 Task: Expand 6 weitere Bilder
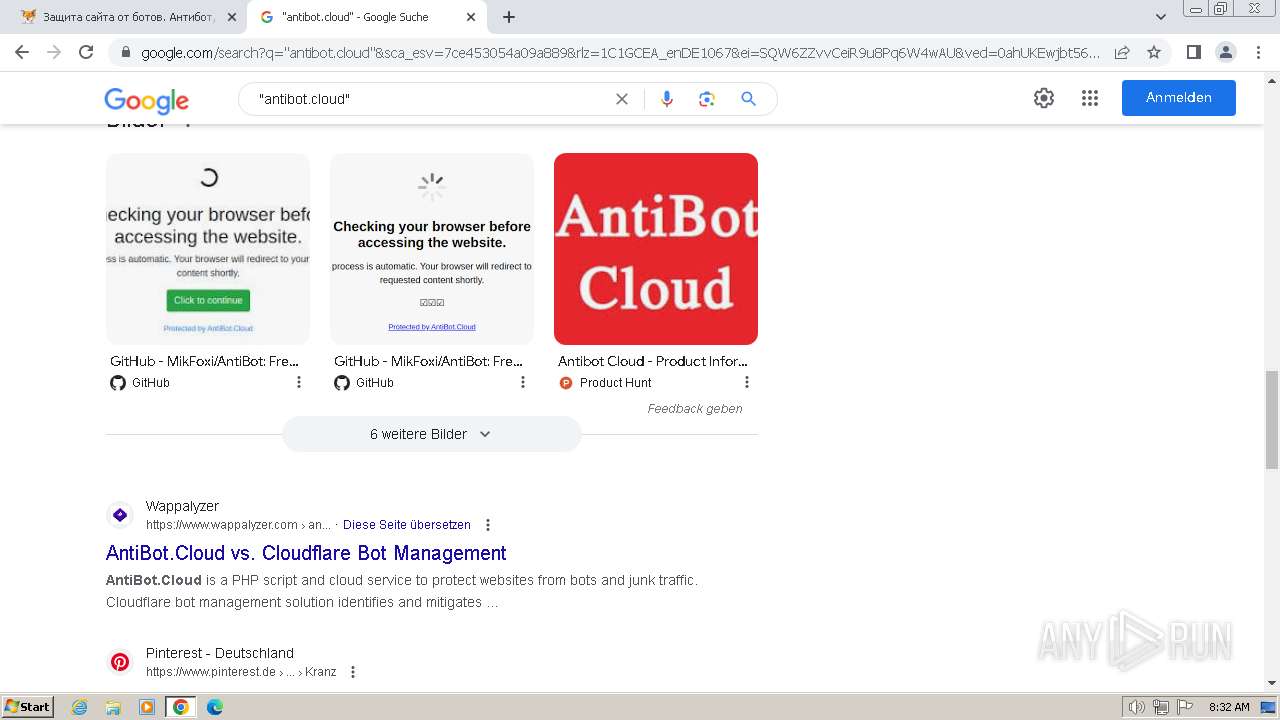pyautogui.click(x=431, y=434)
